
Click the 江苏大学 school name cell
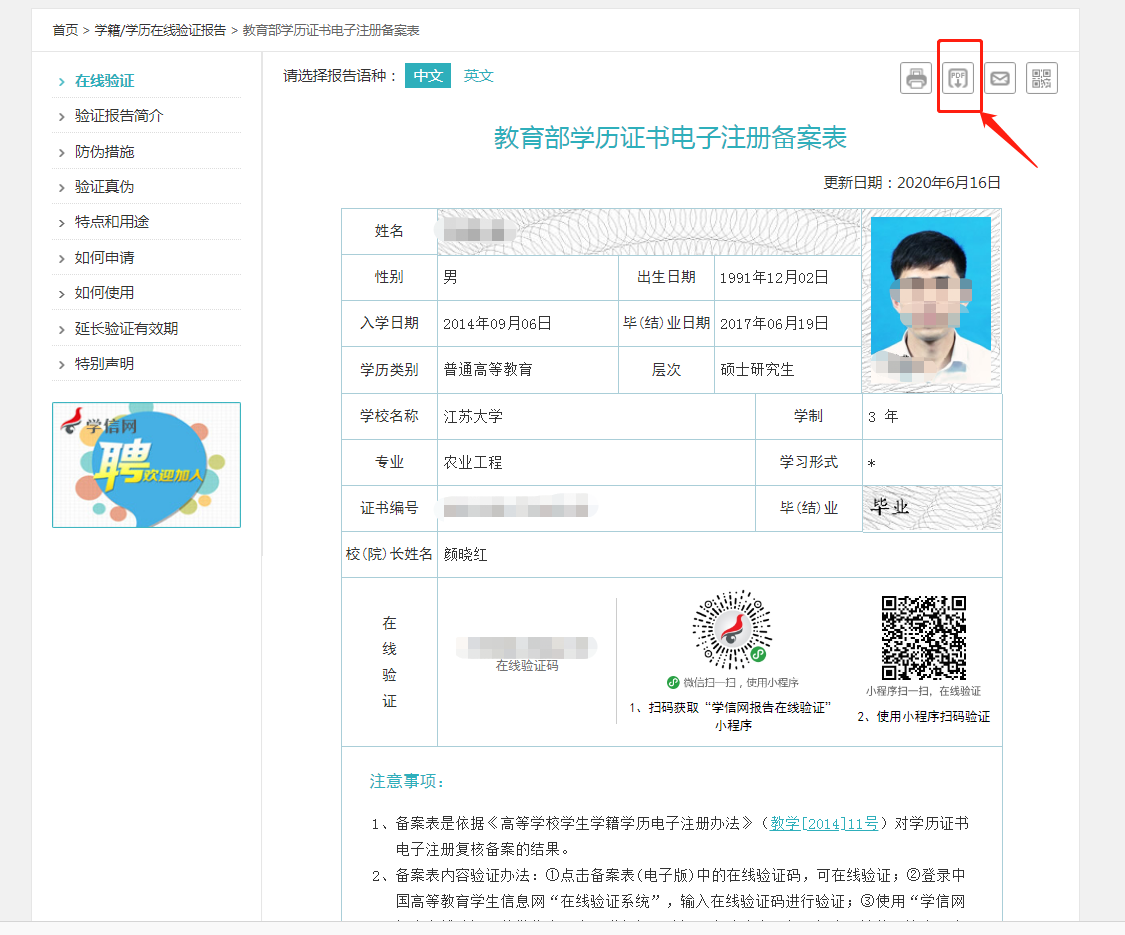[x=596, y=416]
